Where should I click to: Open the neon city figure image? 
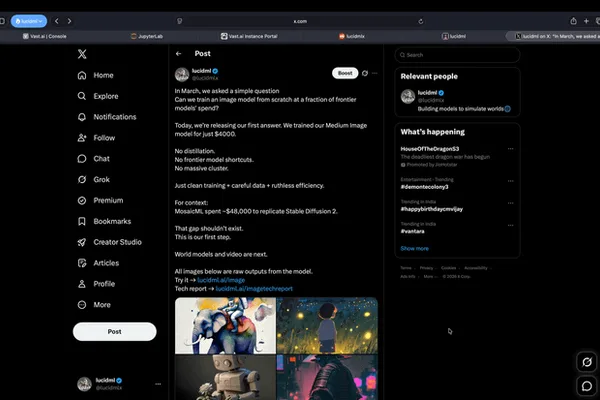tap(327, 377)
